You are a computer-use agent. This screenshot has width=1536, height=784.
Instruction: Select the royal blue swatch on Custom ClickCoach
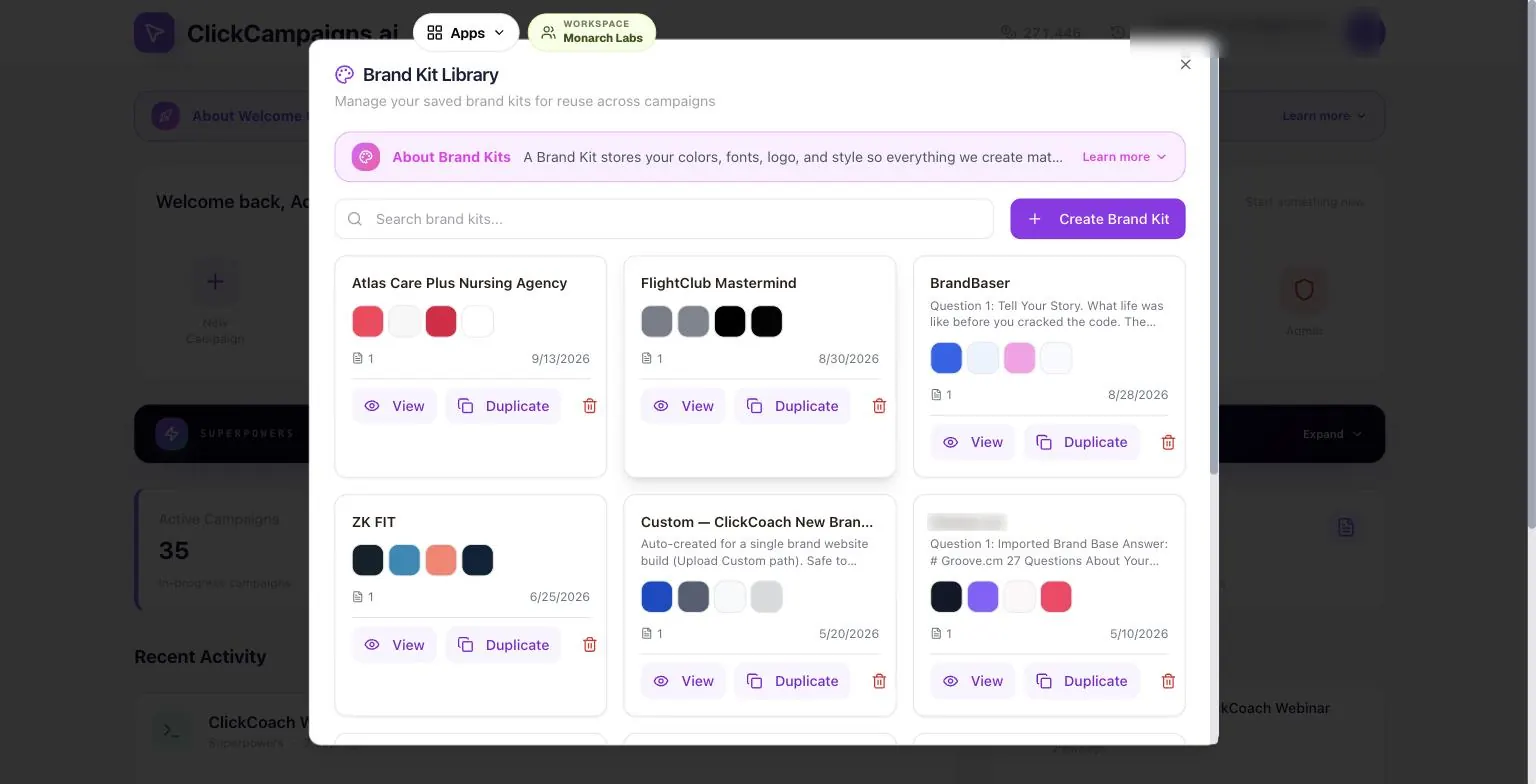(657, 597)
